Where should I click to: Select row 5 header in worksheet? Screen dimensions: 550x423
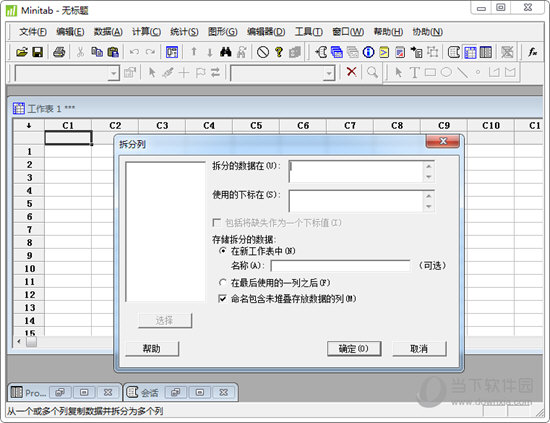29,203
